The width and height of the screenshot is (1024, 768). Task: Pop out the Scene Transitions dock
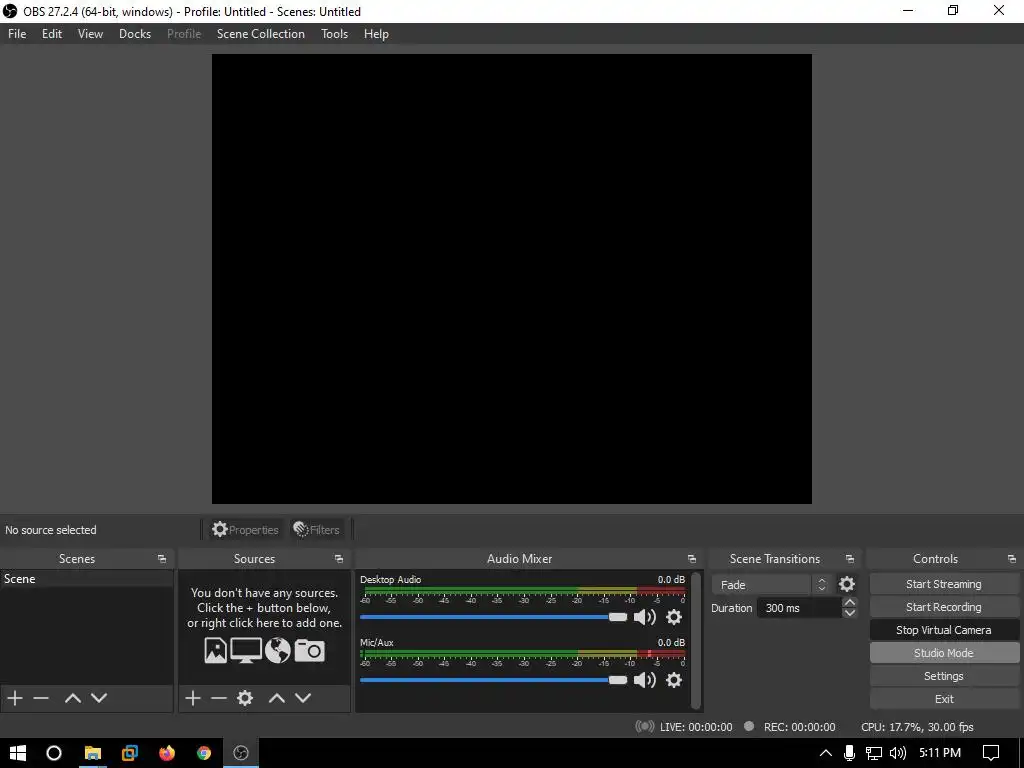click(850, 559)
